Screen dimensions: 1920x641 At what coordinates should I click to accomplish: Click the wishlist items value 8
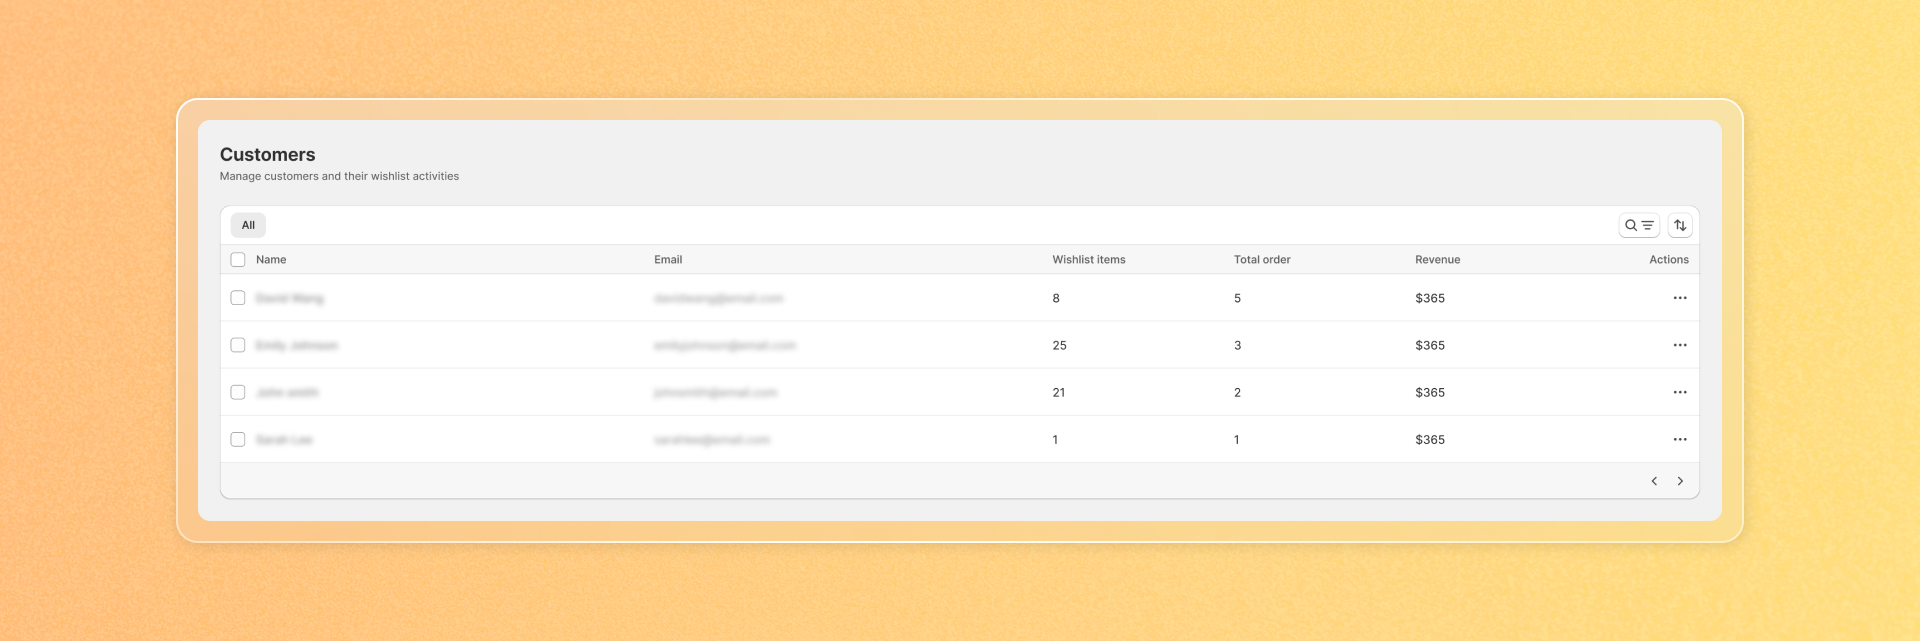click(x=1056, y=298)
